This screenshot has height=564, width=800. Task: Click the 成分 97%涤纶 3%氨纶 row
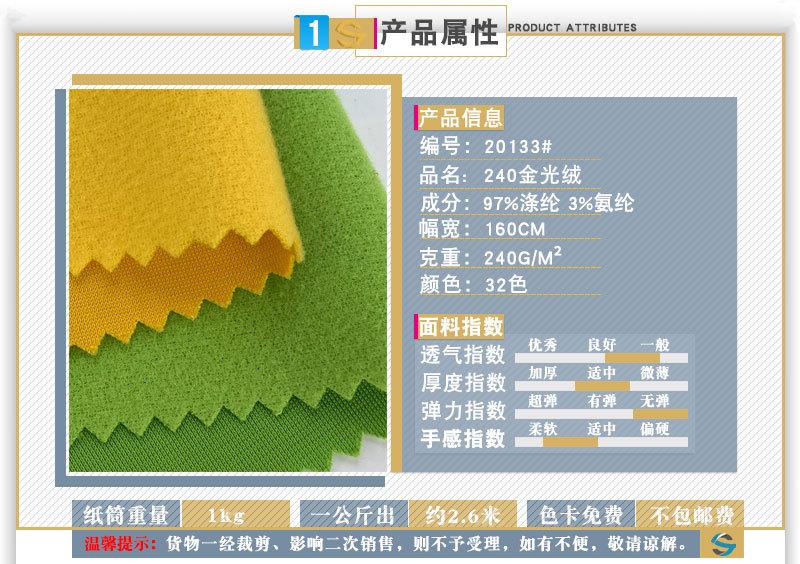pos(526,203)
